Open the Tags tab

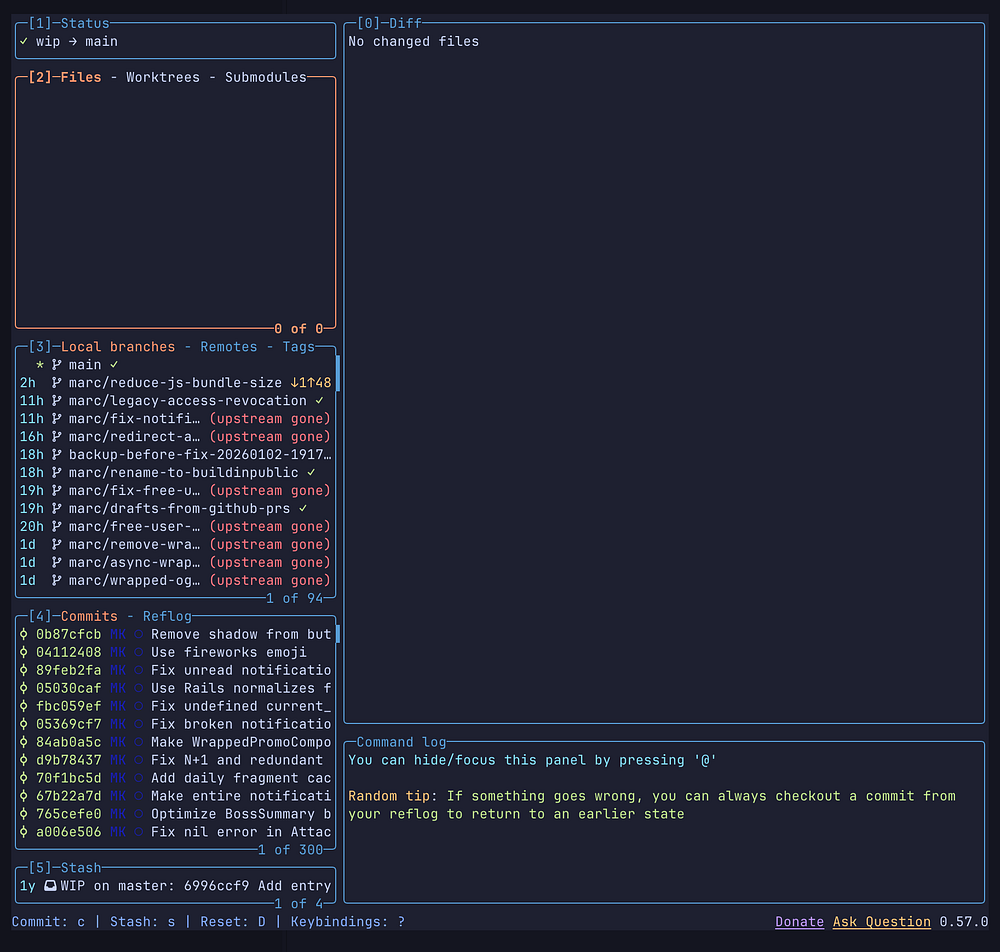click(298, 347)
